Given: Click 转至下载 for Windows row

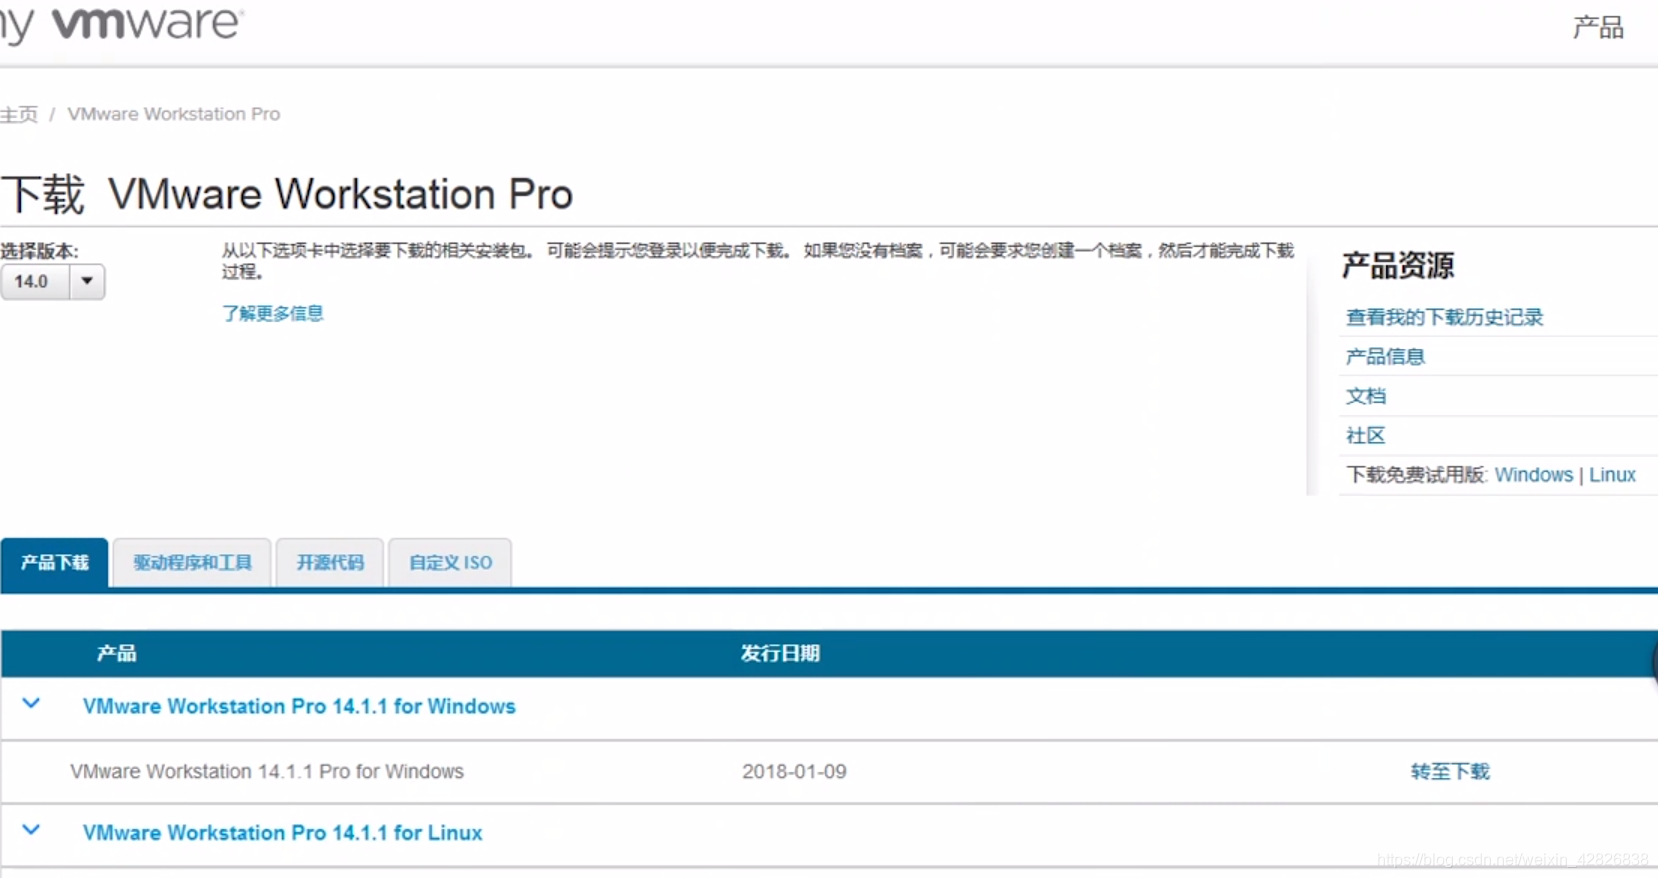Looking at the screenshot, I should click(x=1450, y=771).
